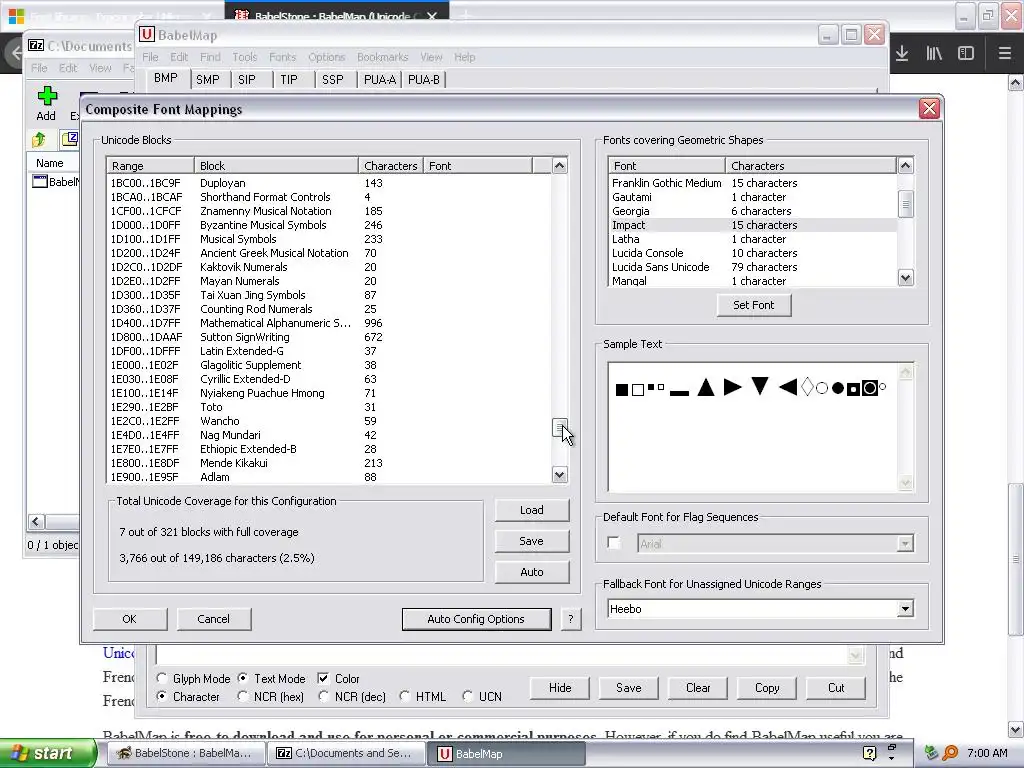The image size is (1024, 768).
Task: Click the Windows start button
Action: click(x=48, y=753)
